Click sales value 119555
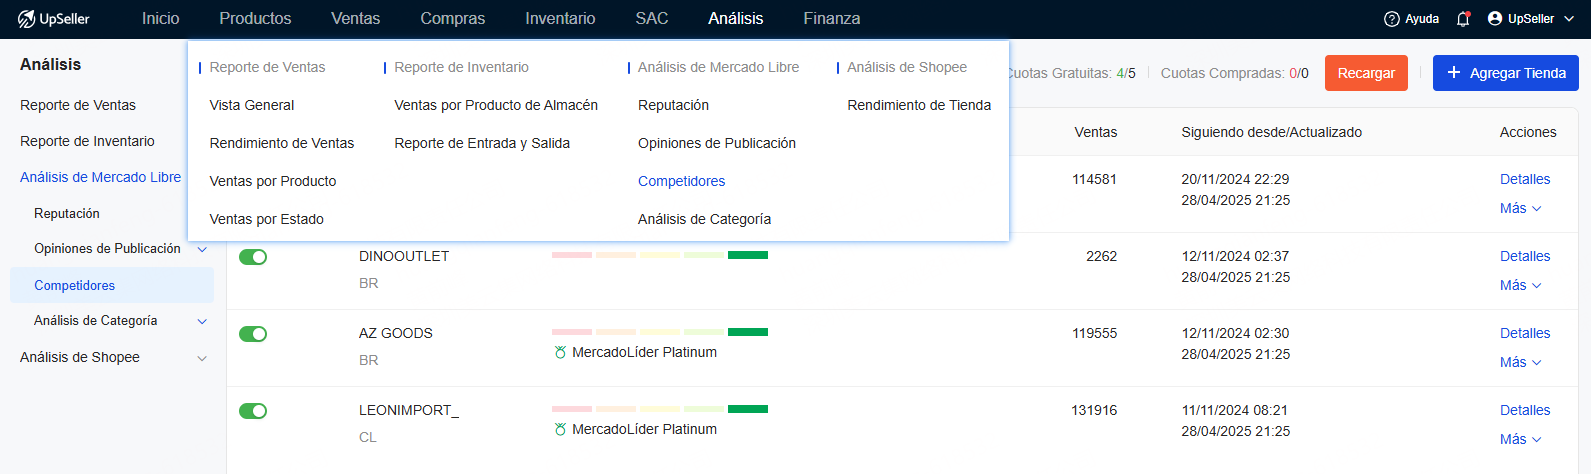Viewport: 1591px width, 474px height. (x=1095, y=333)
